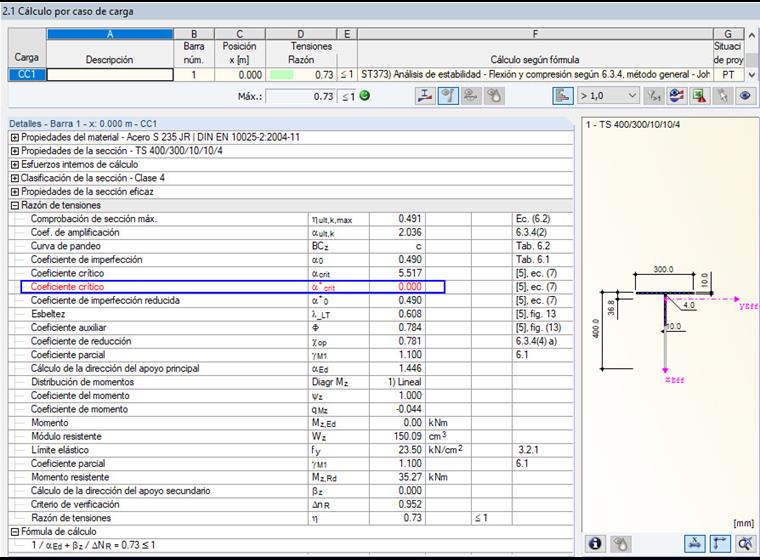Collapse the Fórmula de cálculo group

pyautogui.click(x=15, y=531)
